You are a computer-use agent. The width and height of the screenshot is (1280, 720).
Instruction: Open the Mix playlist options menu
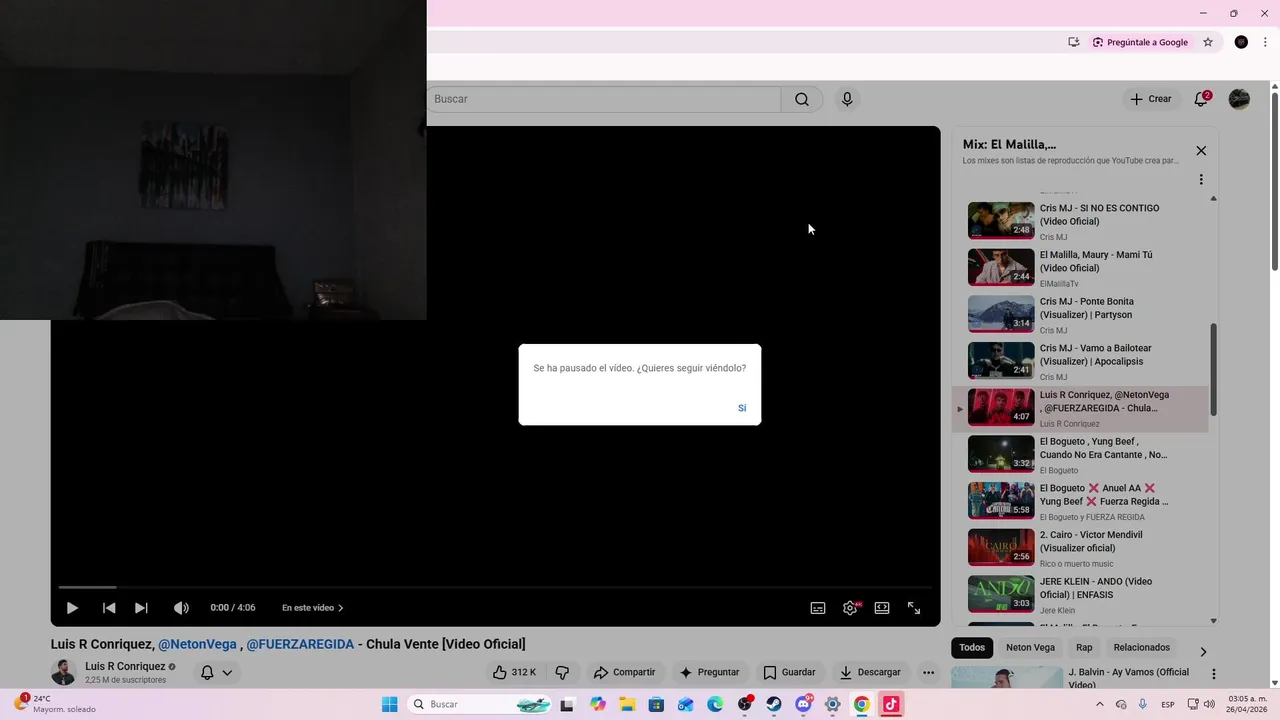click(1201, 180)
